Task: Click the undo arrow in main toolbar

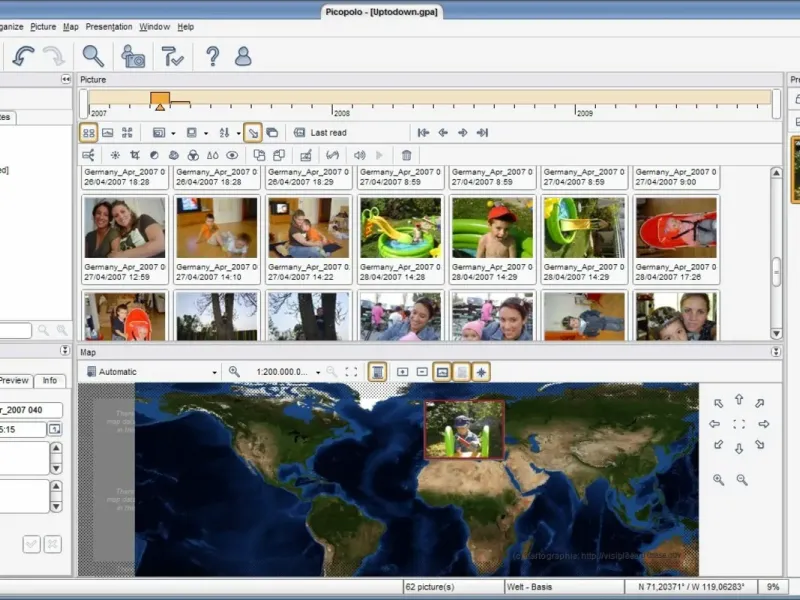Action: [23, 56]
